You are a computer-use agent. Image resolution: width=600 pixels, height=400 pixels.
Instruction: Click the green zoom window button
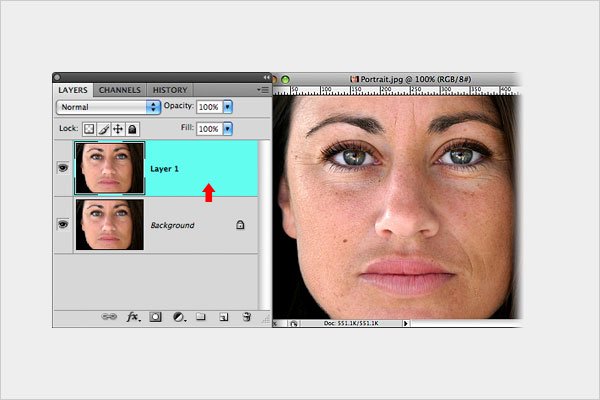pyautogui.click(x=285, y=80)
